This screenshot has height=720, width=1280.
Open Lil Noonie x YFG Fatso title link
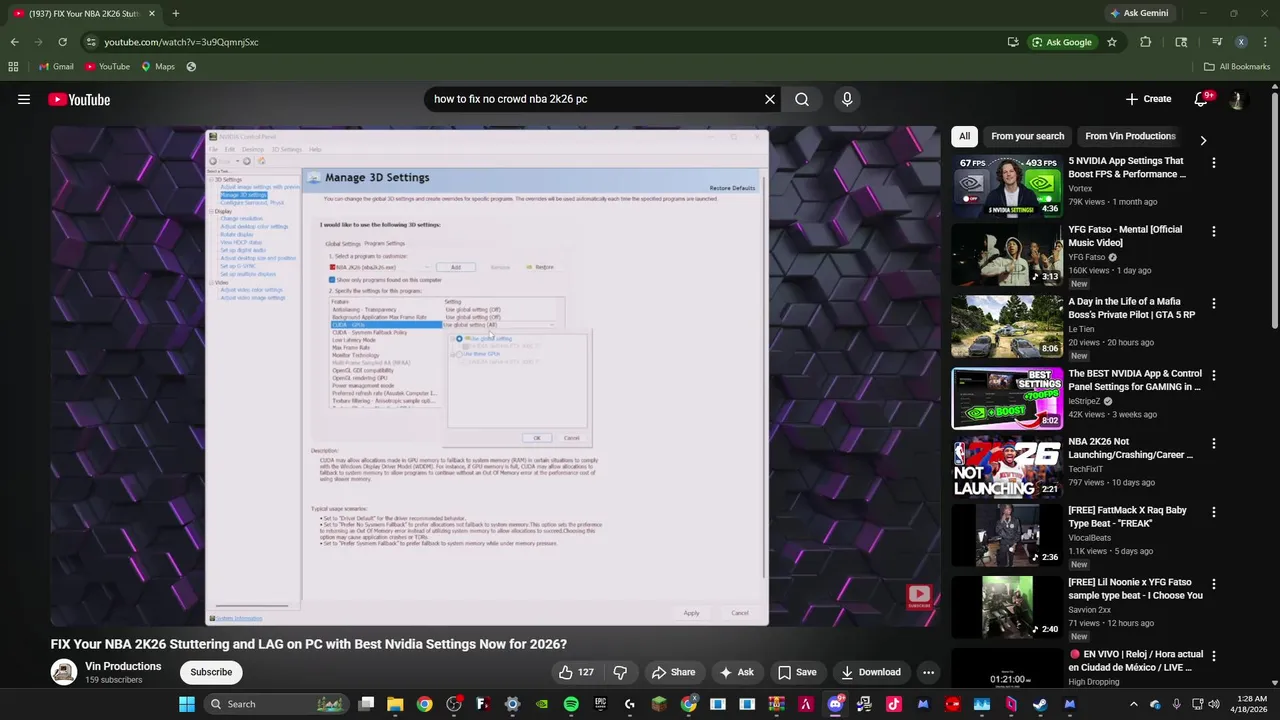click(1135, 589)
